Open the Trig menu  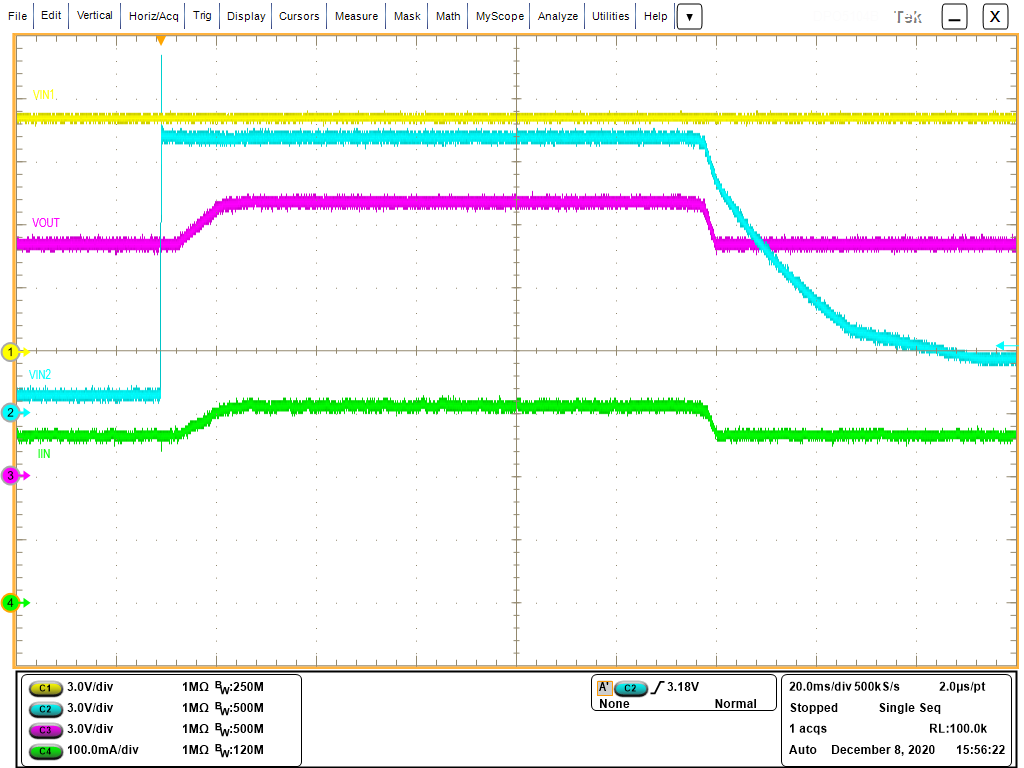[x=202, y=16]
